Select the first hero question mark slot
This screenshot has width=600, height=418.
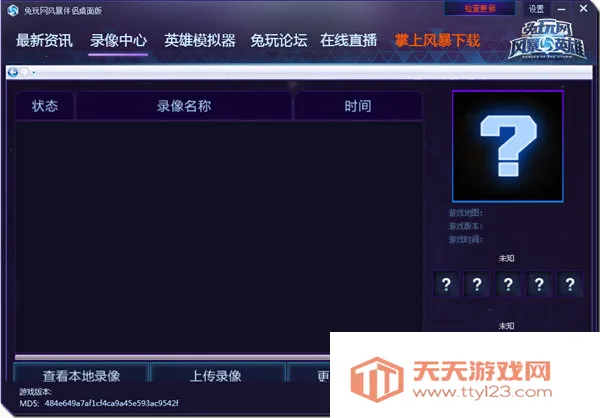(446, 284)
